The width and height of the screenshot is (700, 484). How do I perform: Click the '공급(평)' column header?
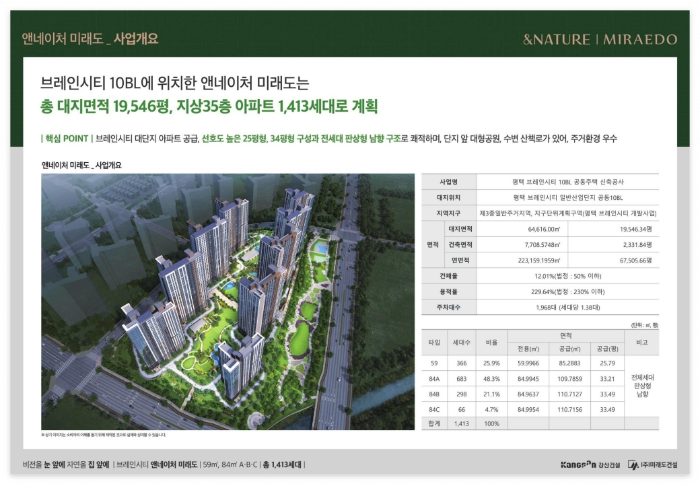[x=608, y=349]
